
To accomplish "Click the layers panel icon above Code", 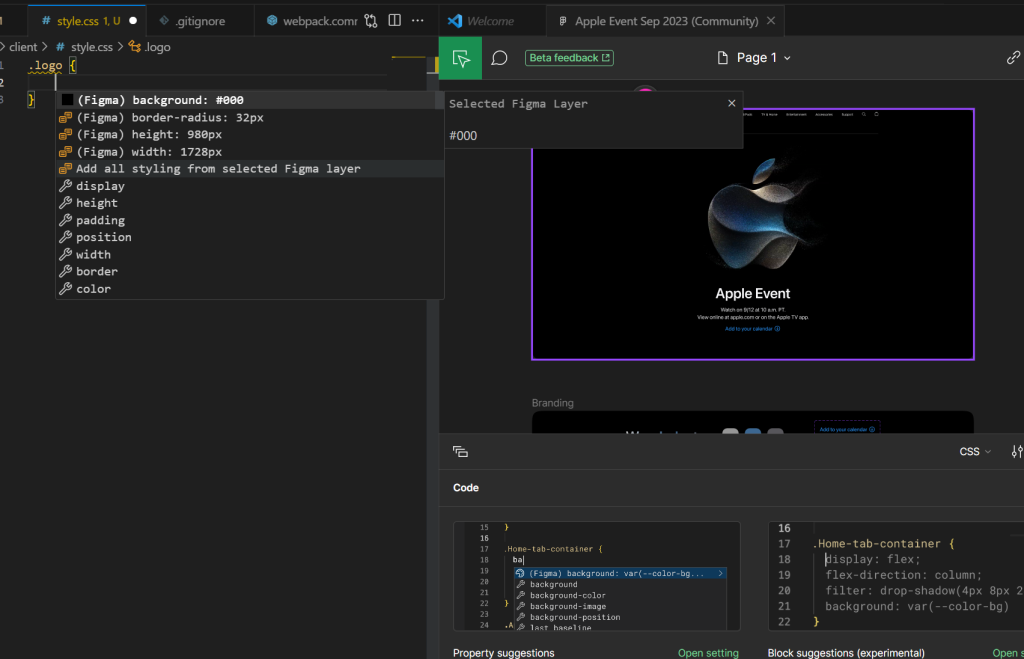I will tap(460, 452).
